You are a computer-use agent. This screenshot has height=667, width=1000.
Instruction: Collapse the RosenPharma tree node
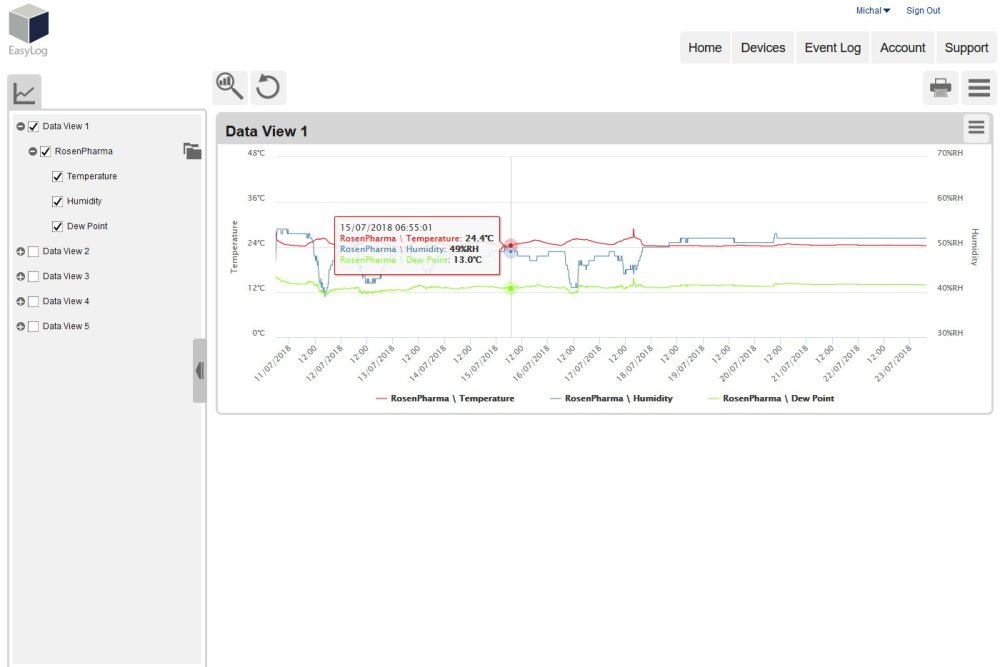[32, 151]
